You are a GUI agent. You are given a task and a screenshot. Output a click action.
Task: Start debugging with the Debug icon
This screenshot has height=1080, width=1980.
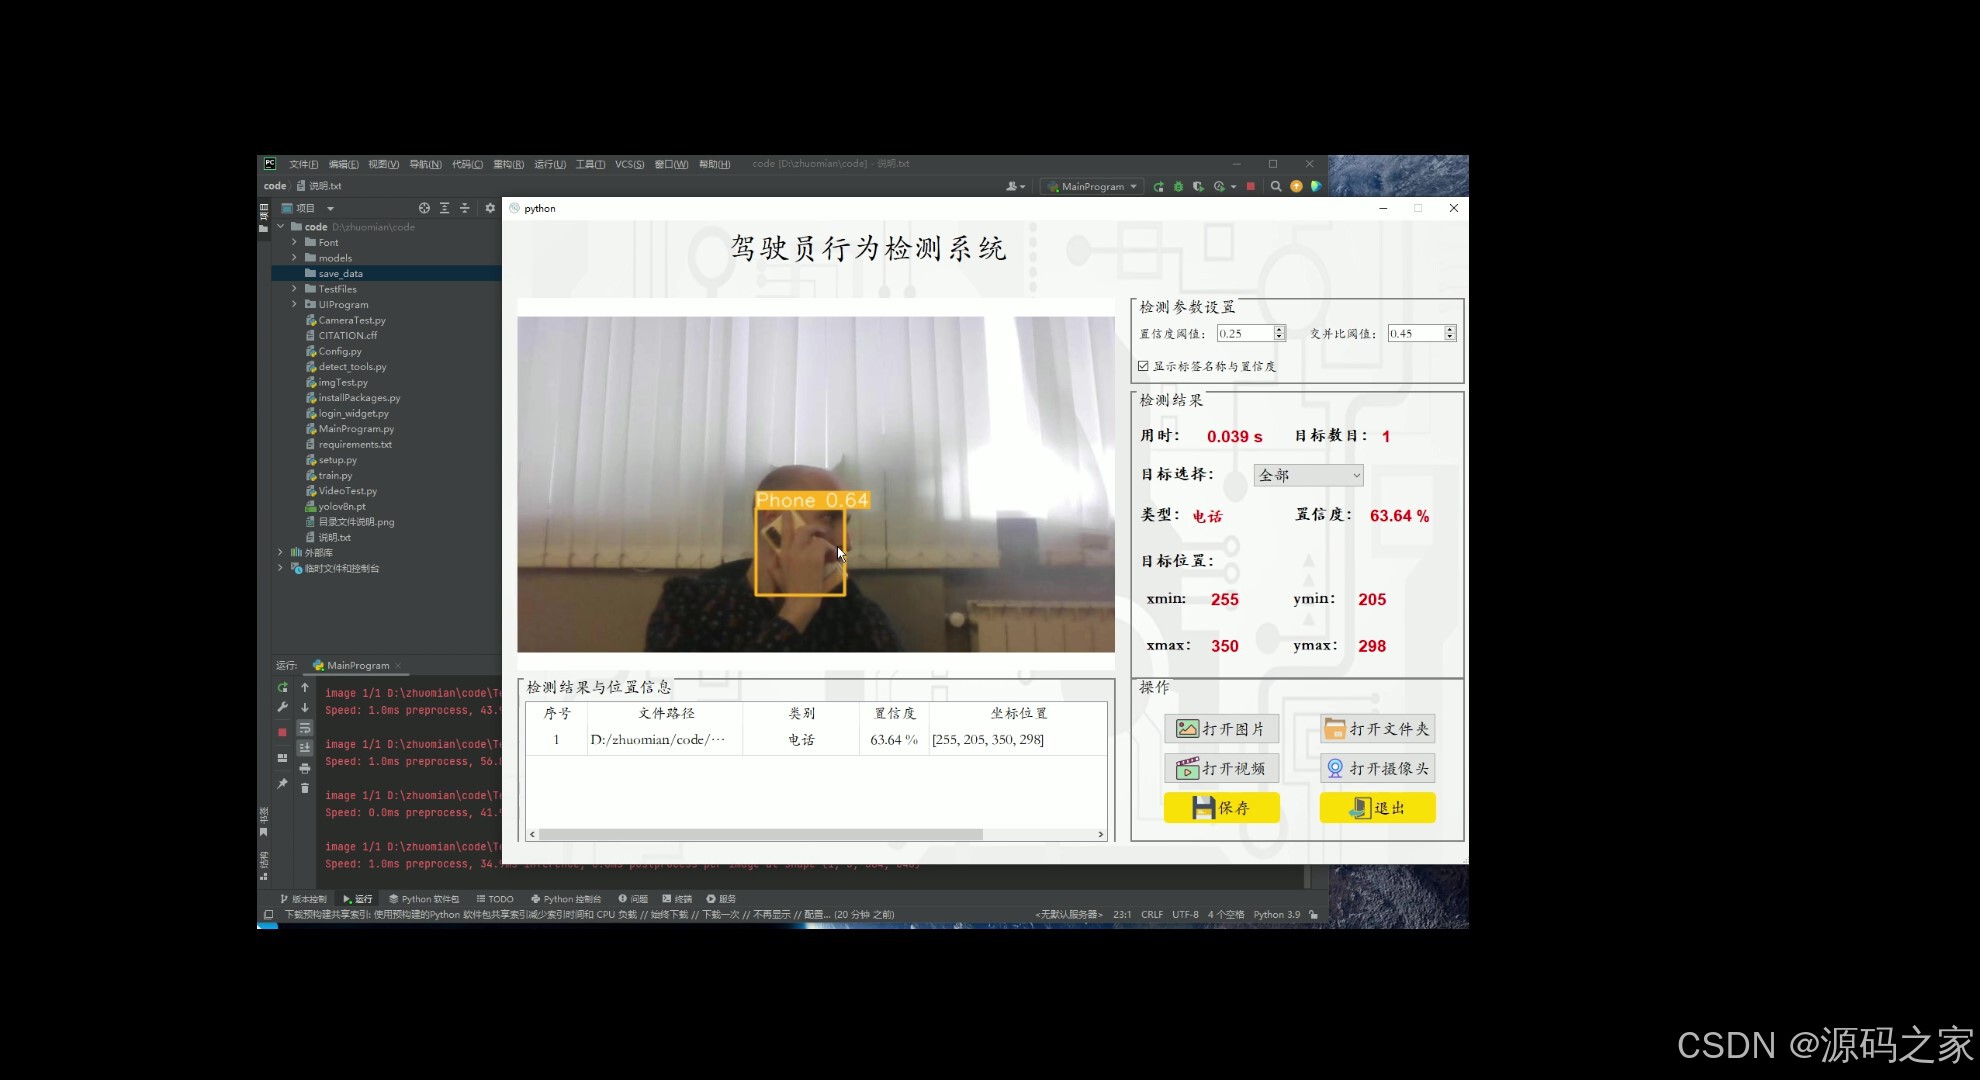(x=1178, y=187)
